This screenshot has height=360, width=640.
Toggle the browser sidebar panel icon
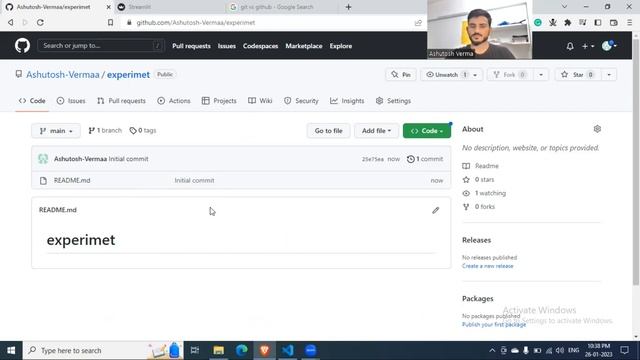(598, 22)
